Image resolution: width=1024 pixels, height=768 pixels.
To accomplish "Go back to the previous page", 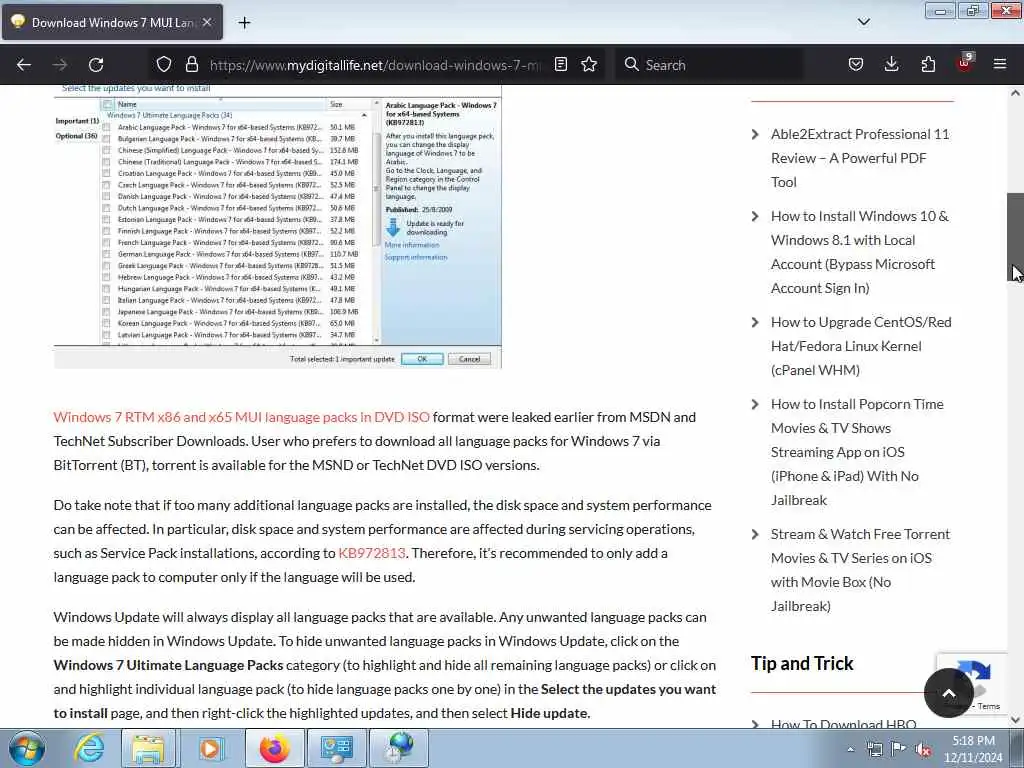I will click(24, 65).
